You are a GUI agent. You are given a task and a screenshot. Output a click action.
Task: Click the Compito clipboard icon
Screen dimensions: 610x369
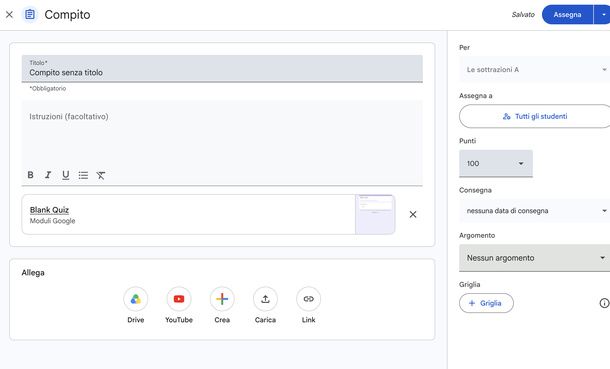[30, 15]
